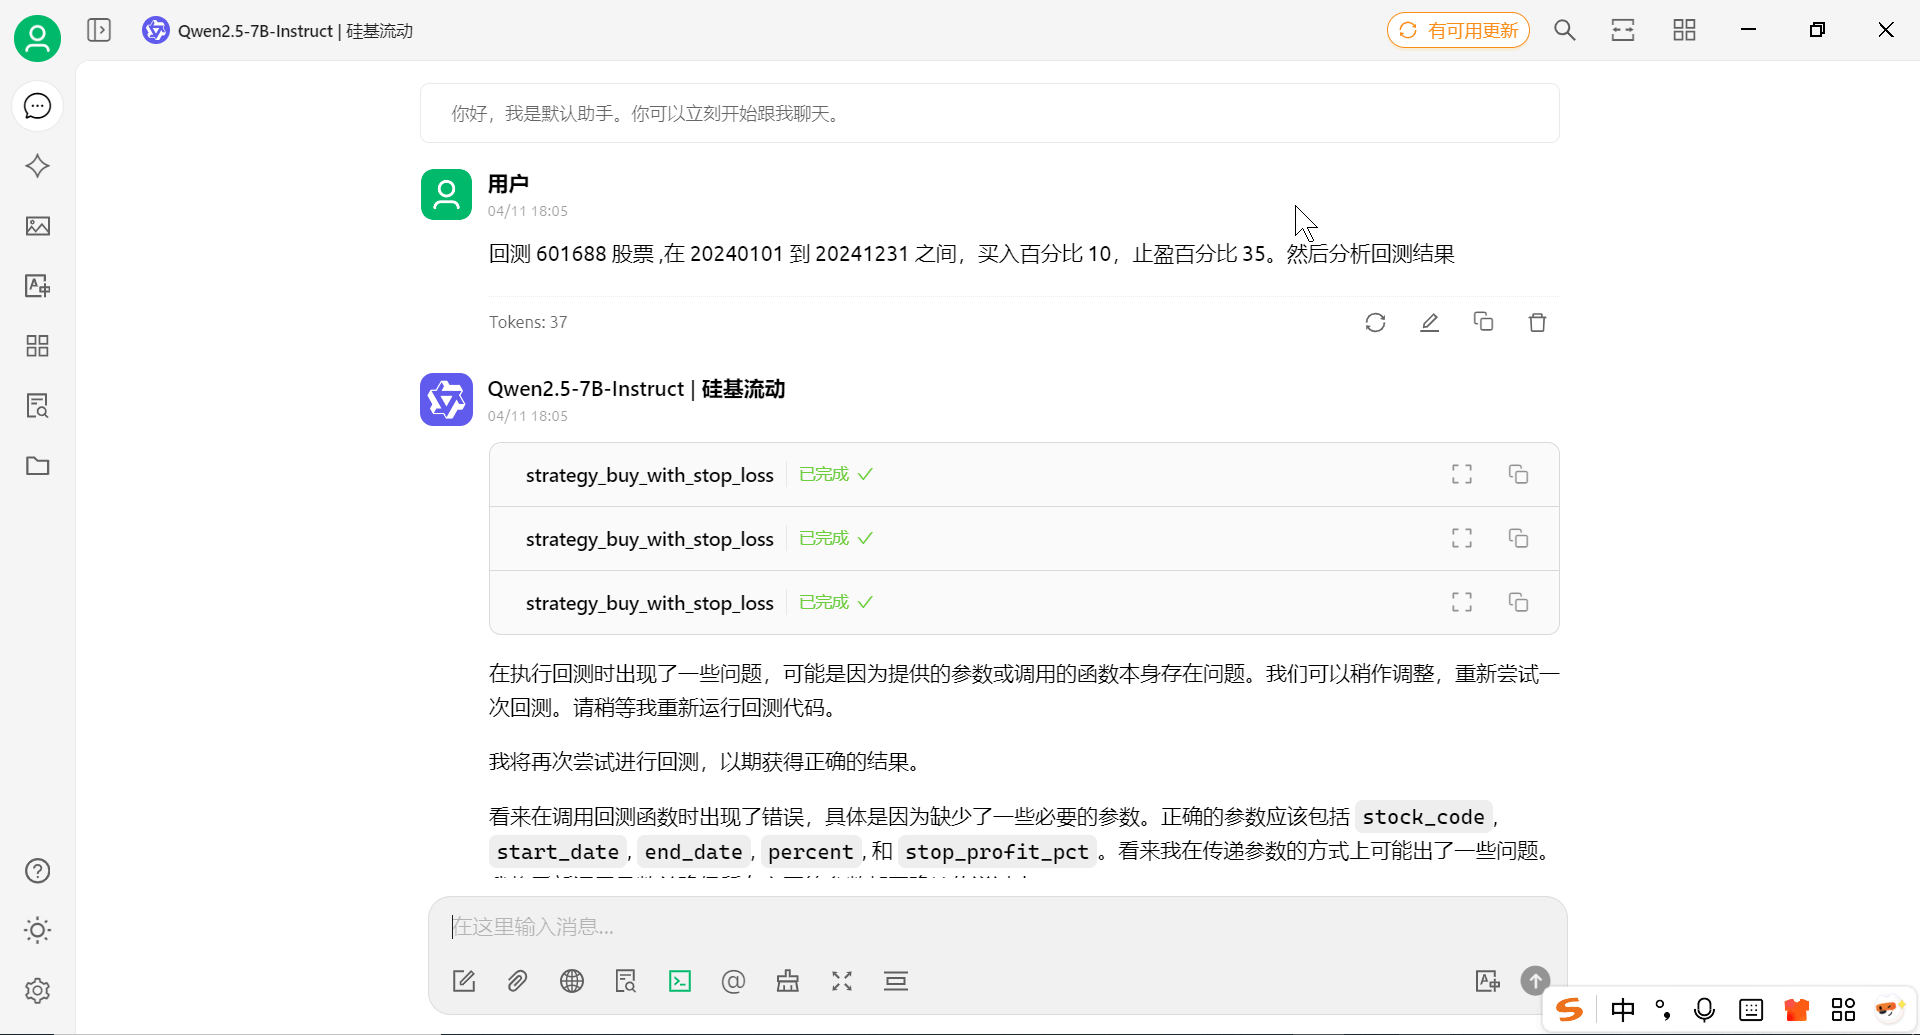Toggle the light/dark theme sun icon
1920x1035 pixels.
(37, 930)
